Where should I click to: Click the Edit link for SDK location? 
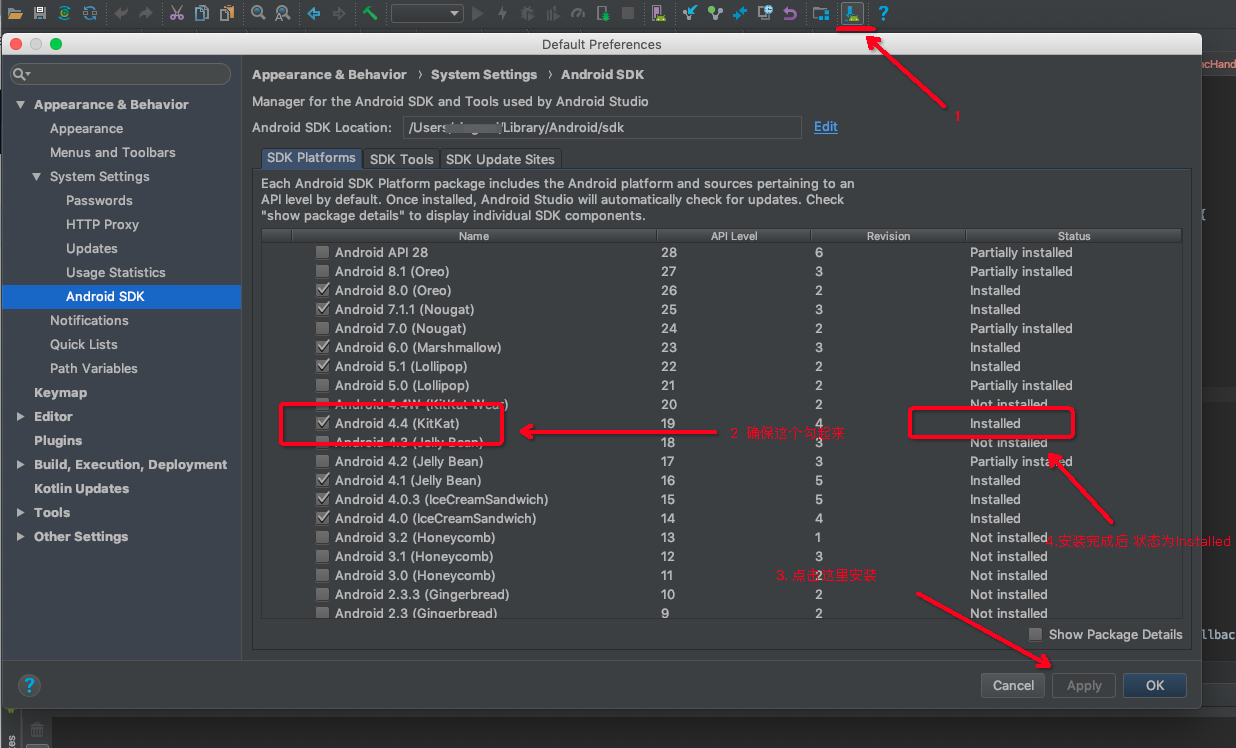pyautogui.click(x=826, y=127)
